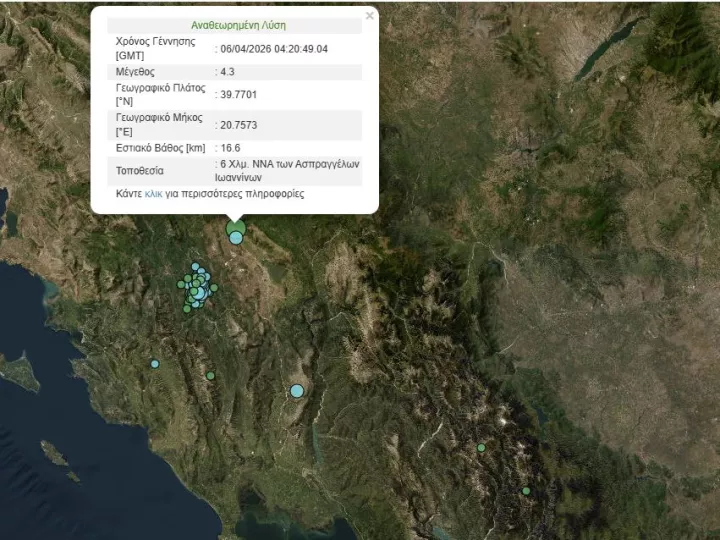Select the large light blue marker southeast of the cluster
Image resolution: width=720 pixels, height=540 pixels.
[x=297, y=391]
